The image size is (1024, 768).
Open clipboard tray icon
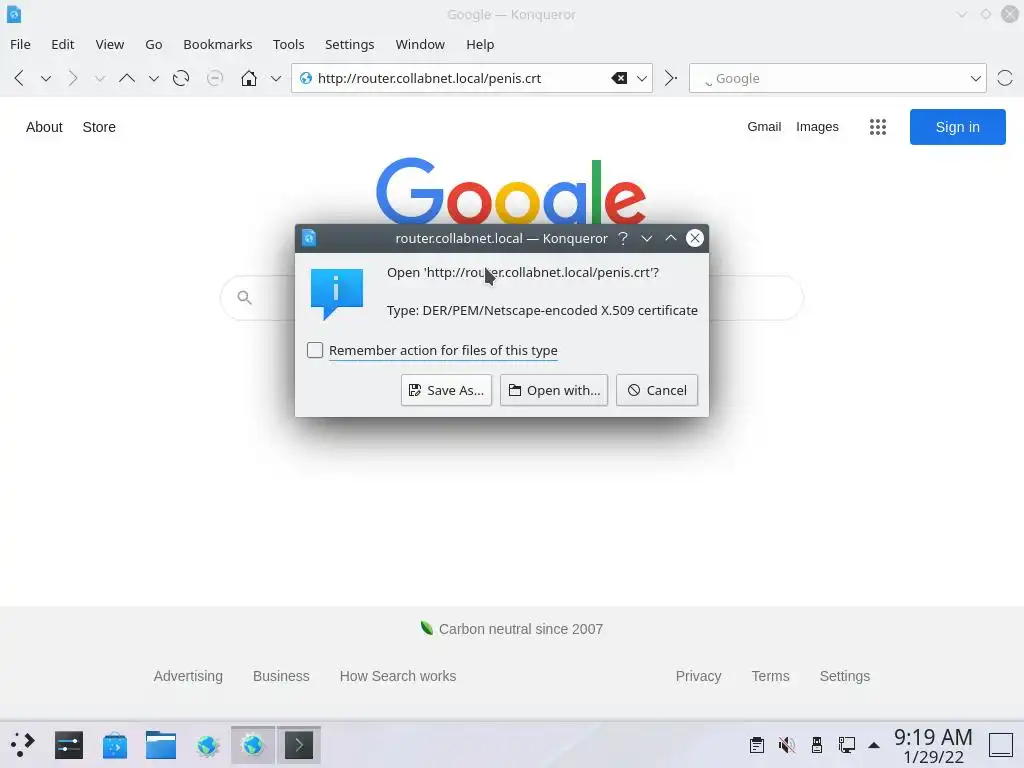click(x=757, y=745)
